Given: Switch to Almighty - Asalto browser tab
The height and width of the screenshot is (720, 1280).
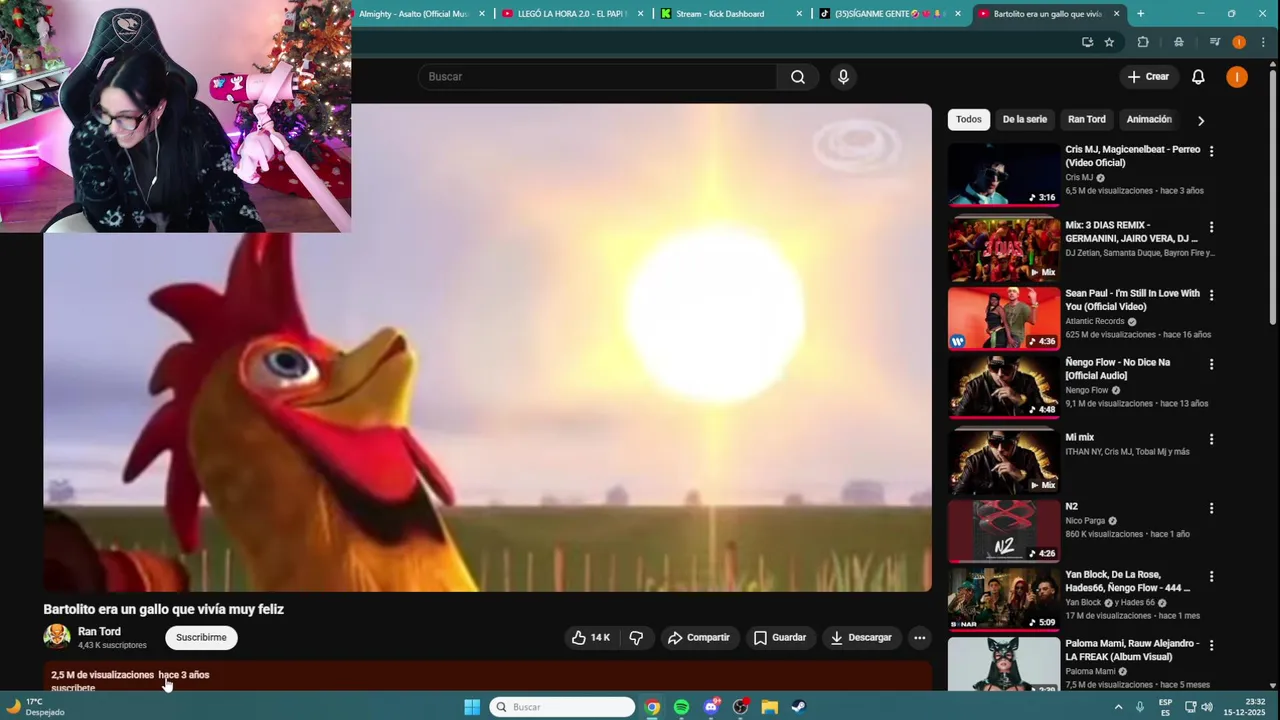Looking at the screenshot, I should coord(413,14).
